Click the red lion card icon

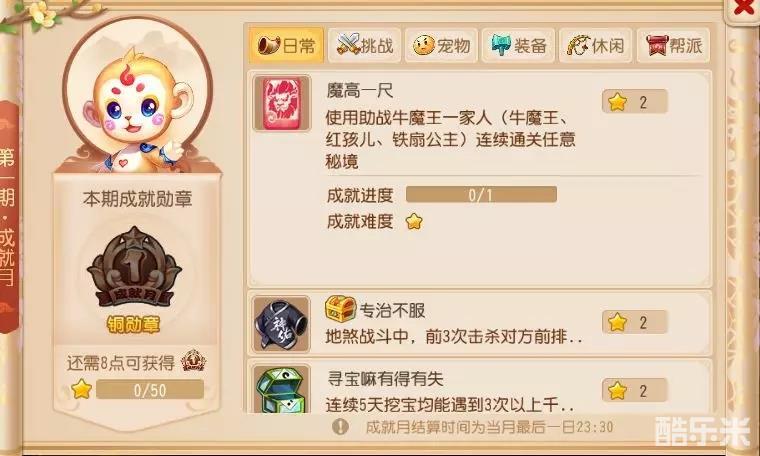pos(282,103)
